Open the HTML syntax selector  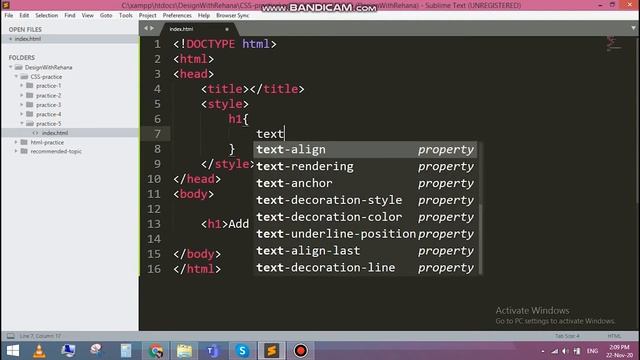point(614,336)
